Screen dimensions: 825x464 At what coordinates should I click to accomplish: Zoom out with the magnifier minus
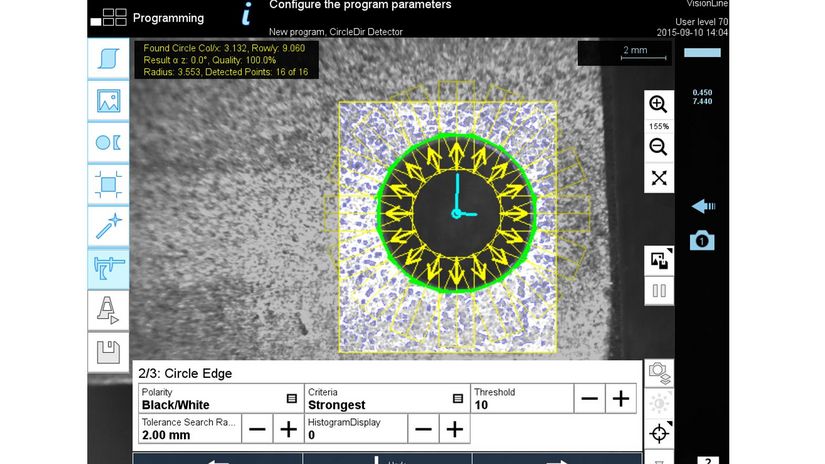[x=659, y=147]
